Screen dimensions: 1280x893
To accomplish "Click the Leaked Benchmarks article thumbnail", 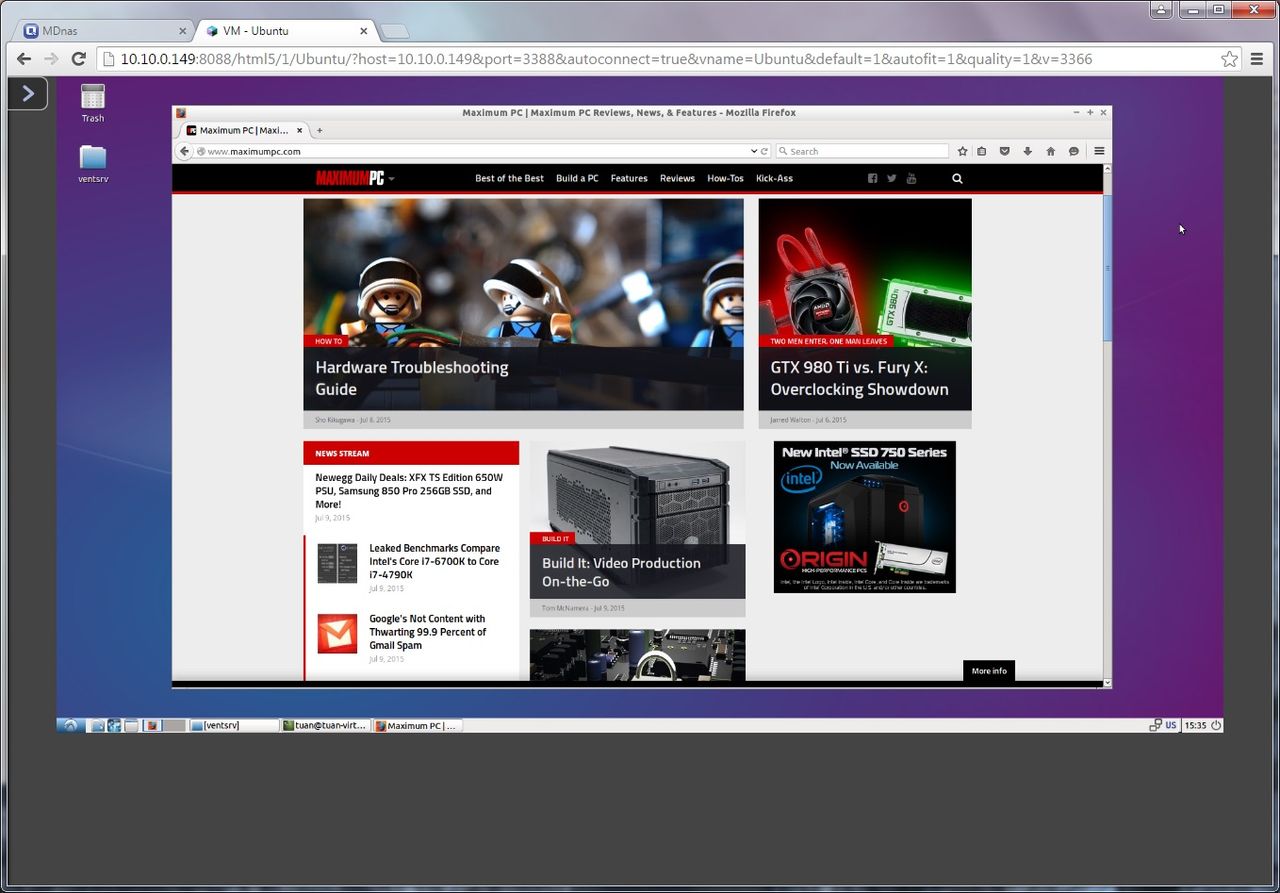I will click(x=337, y=563).
